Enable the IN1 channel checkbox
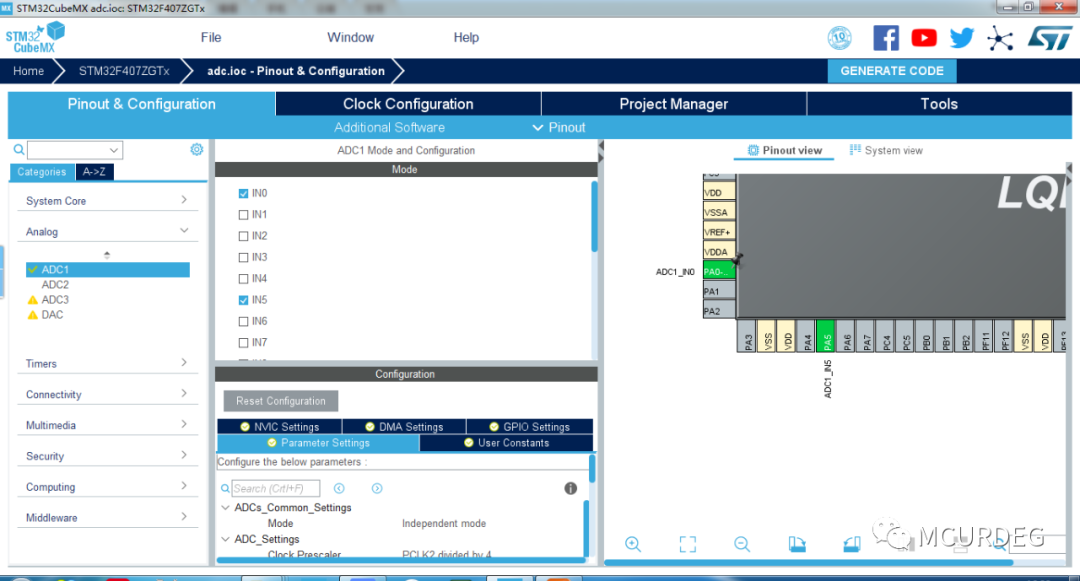 tap(243, 215)
